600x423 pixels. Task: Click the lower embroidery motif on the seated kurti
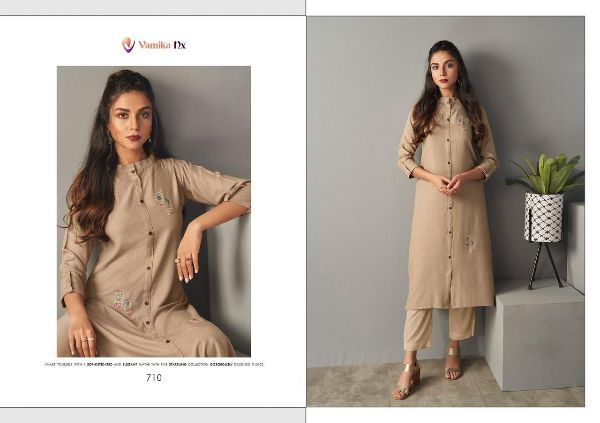coord(123,301)
